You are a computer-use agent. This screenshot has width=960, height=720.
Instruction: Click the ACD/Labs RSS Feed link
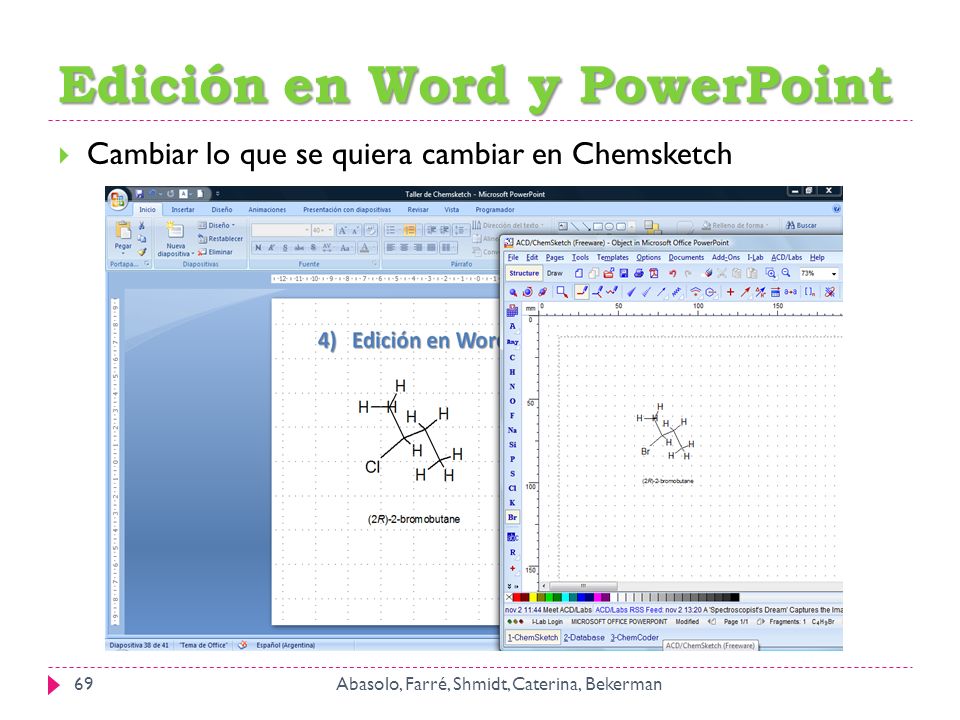(629, 610)
